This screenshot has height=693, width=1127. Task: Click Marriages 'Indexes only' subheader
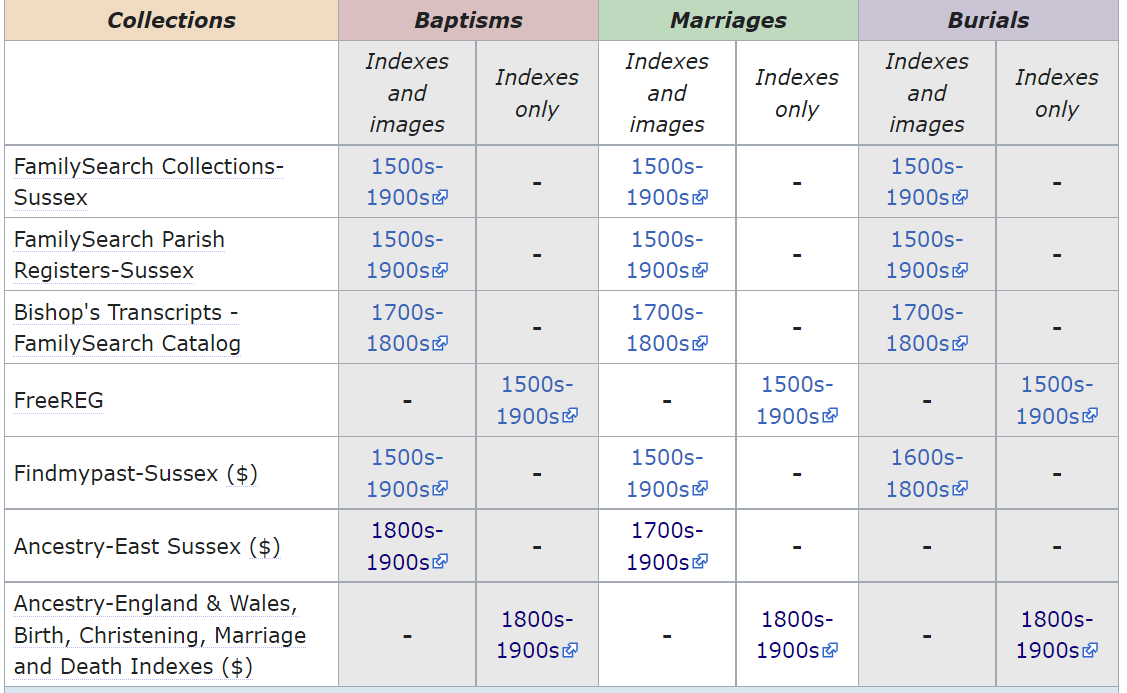pyautogui.click(x=797, y=93)
